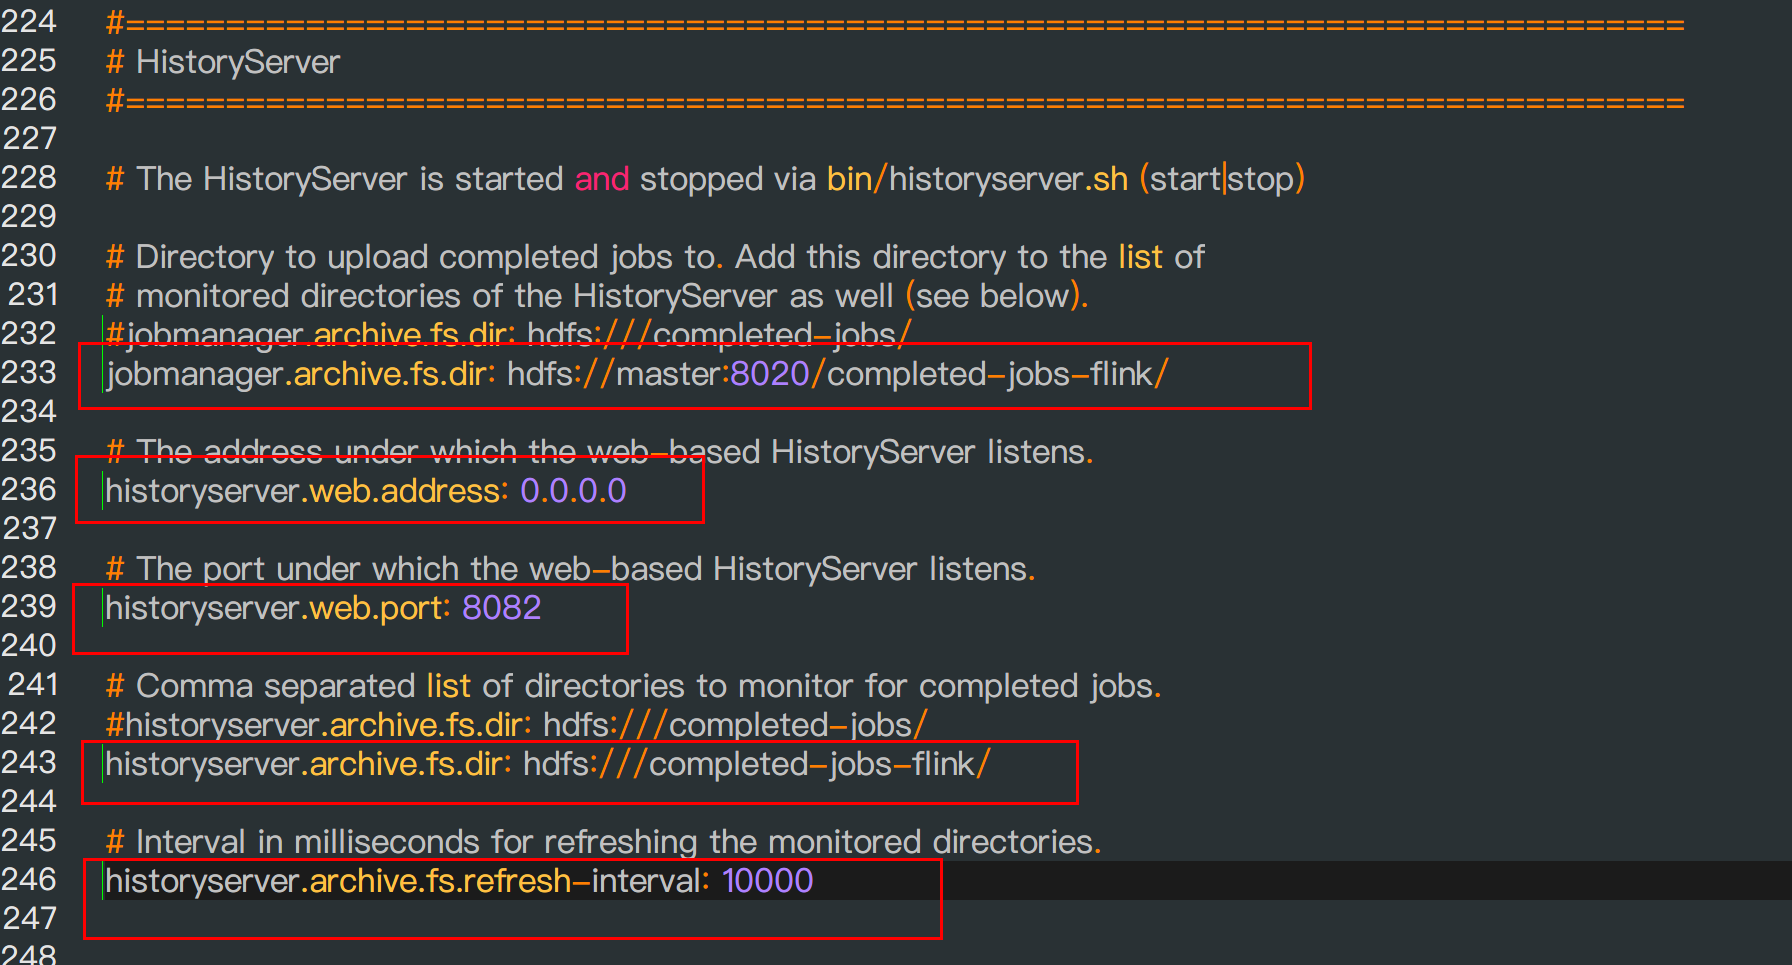The height and width of the screenshot is (965, 1792).
Task: Click the '# HistoryServer' heading comment
Action: [223, 62]
